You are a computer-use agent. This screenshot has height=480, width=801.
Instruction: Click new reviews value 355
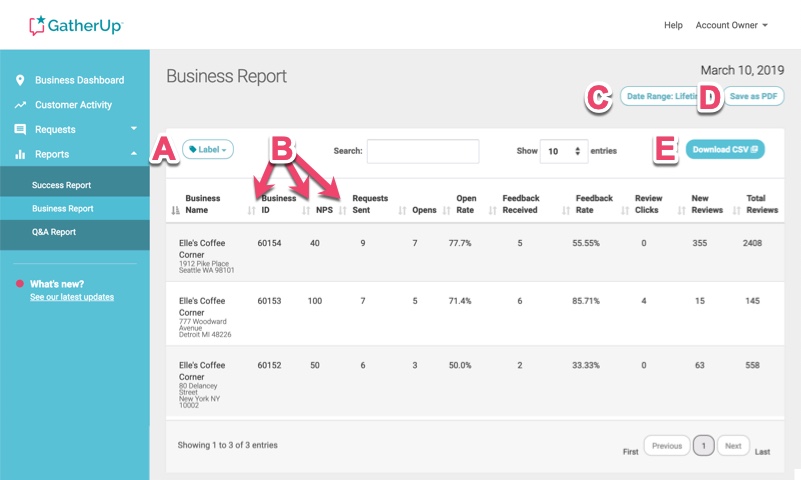click(x=699, y=243)
